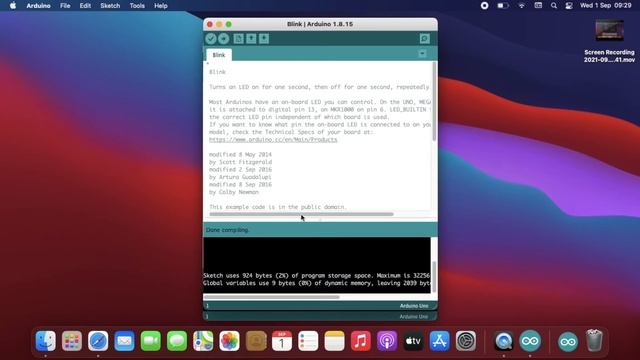Open a sketch using the Open toolbar icon
The height and width of the screenshot is (360, 640).
click(251, 38)
